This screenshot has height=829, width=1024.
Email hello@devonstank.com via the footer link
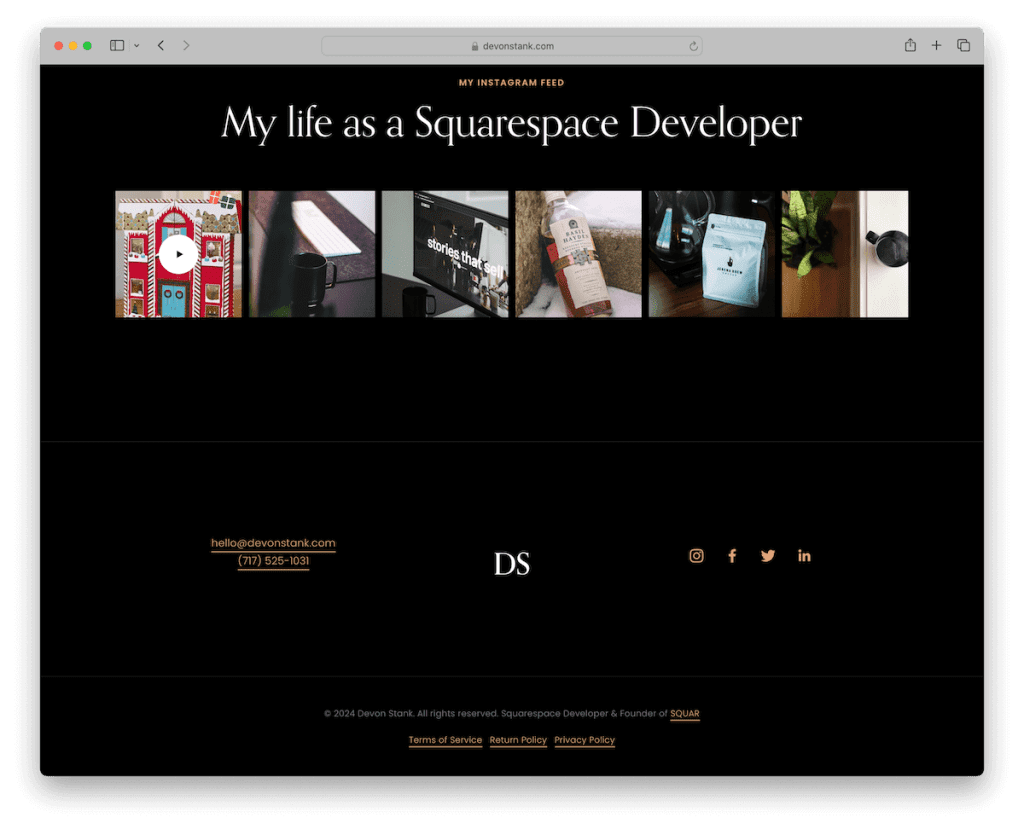point(272,543)
